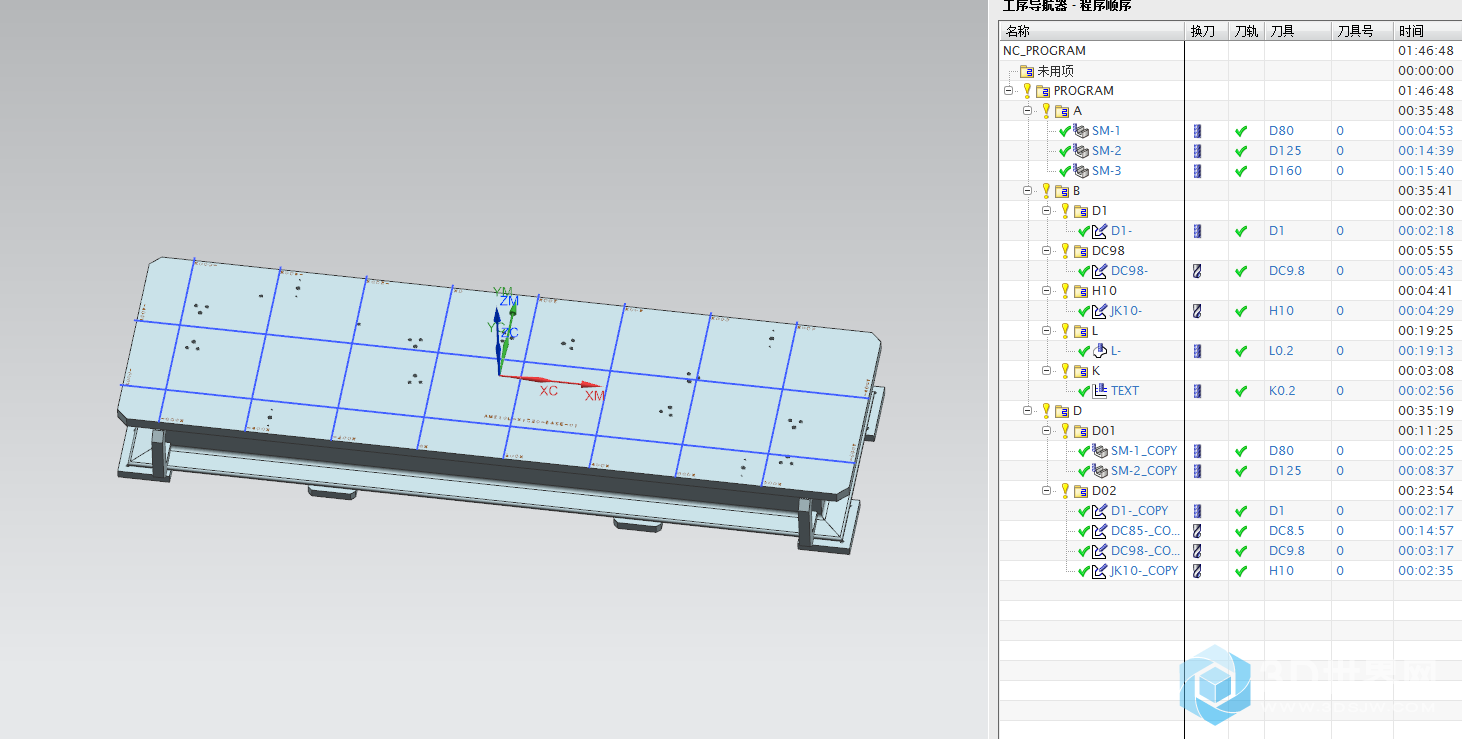Select the SM-1 operation icon
Image resolution: width=1462 pixels, height=739 pixels.
(x=1081, y=131)
